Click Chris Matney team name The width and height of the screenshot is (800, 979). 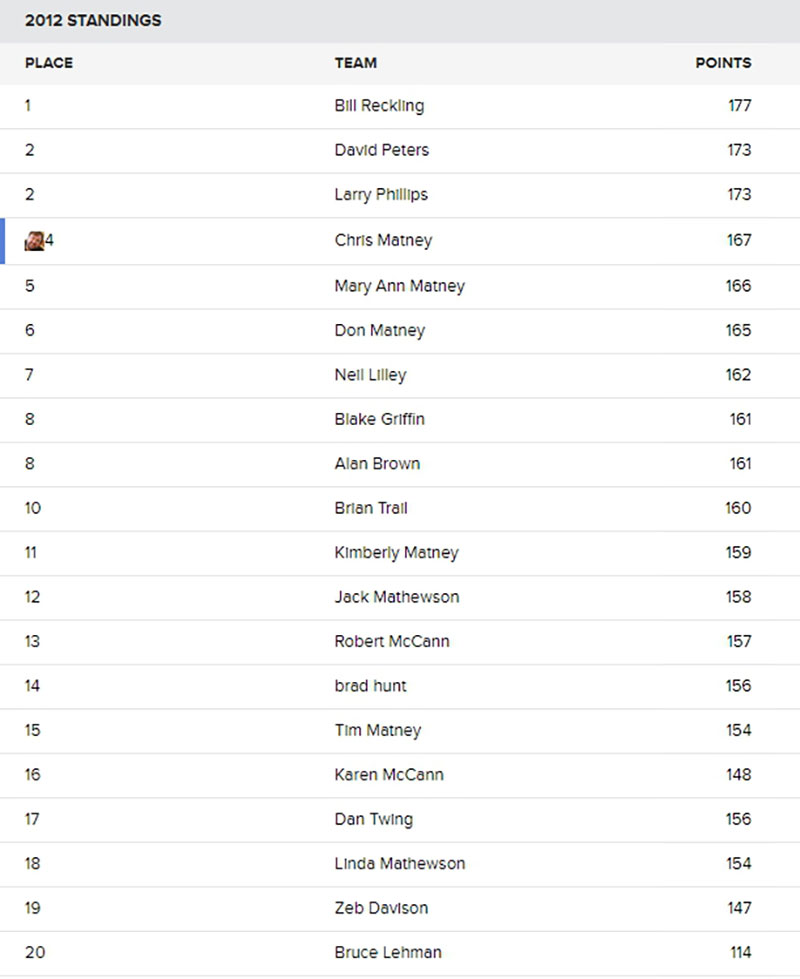383,240
